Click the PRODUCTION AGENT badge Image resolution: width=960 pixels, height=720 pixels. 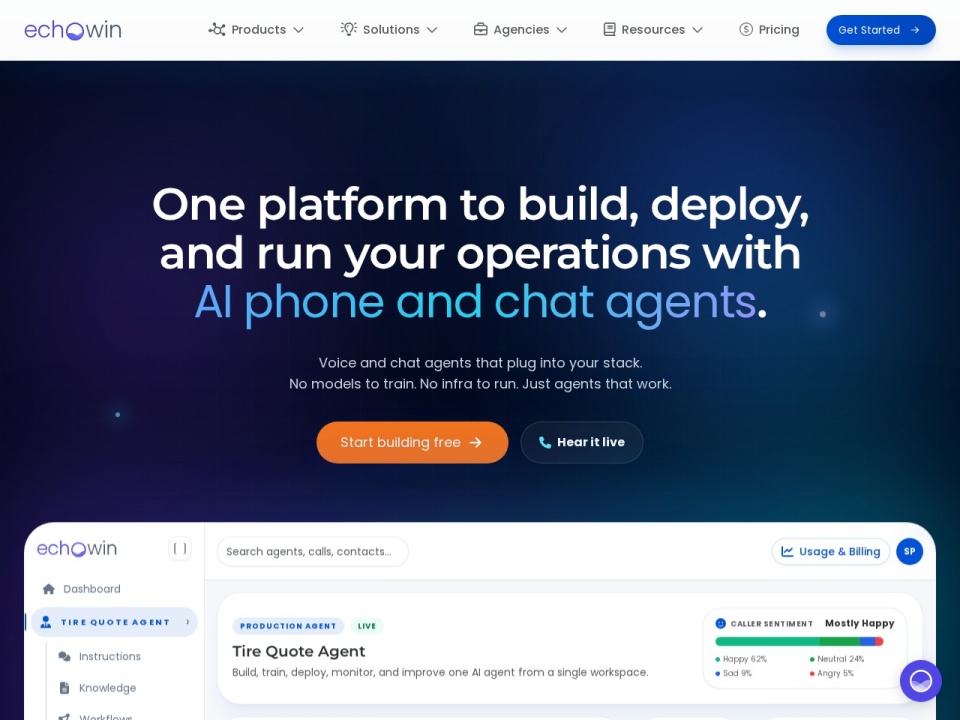(x=288, y=626)
